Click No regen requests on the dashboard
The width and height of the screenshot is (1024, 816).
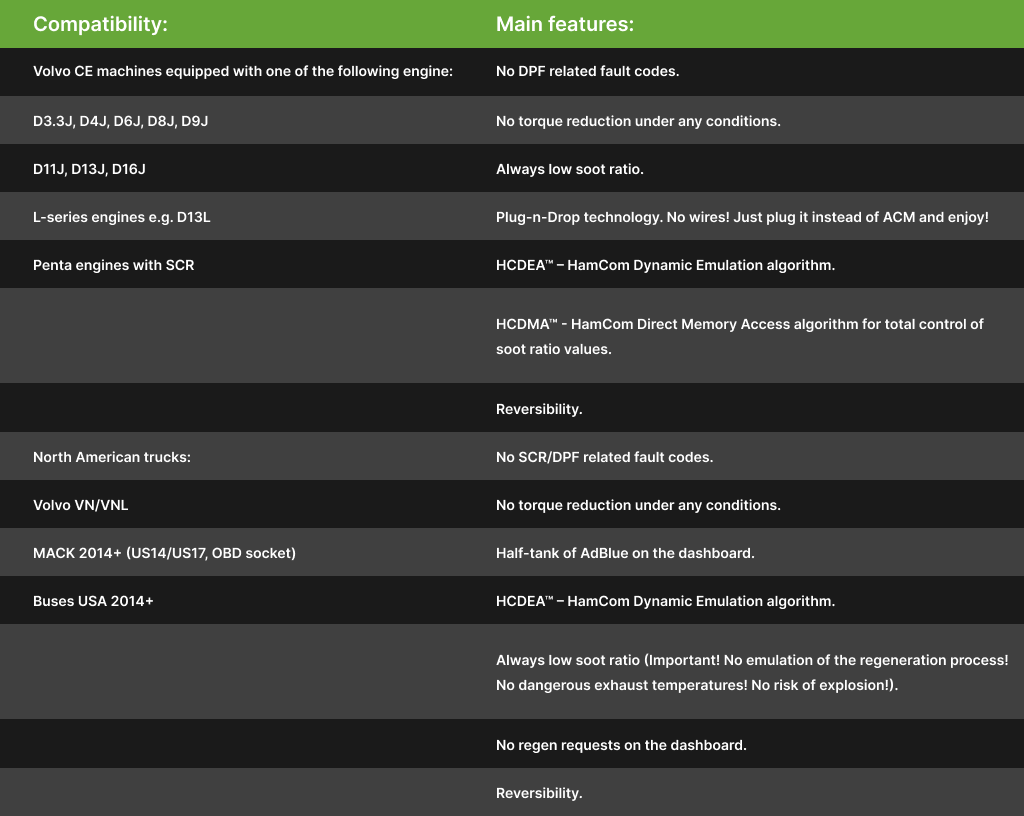tap(621, 745)
